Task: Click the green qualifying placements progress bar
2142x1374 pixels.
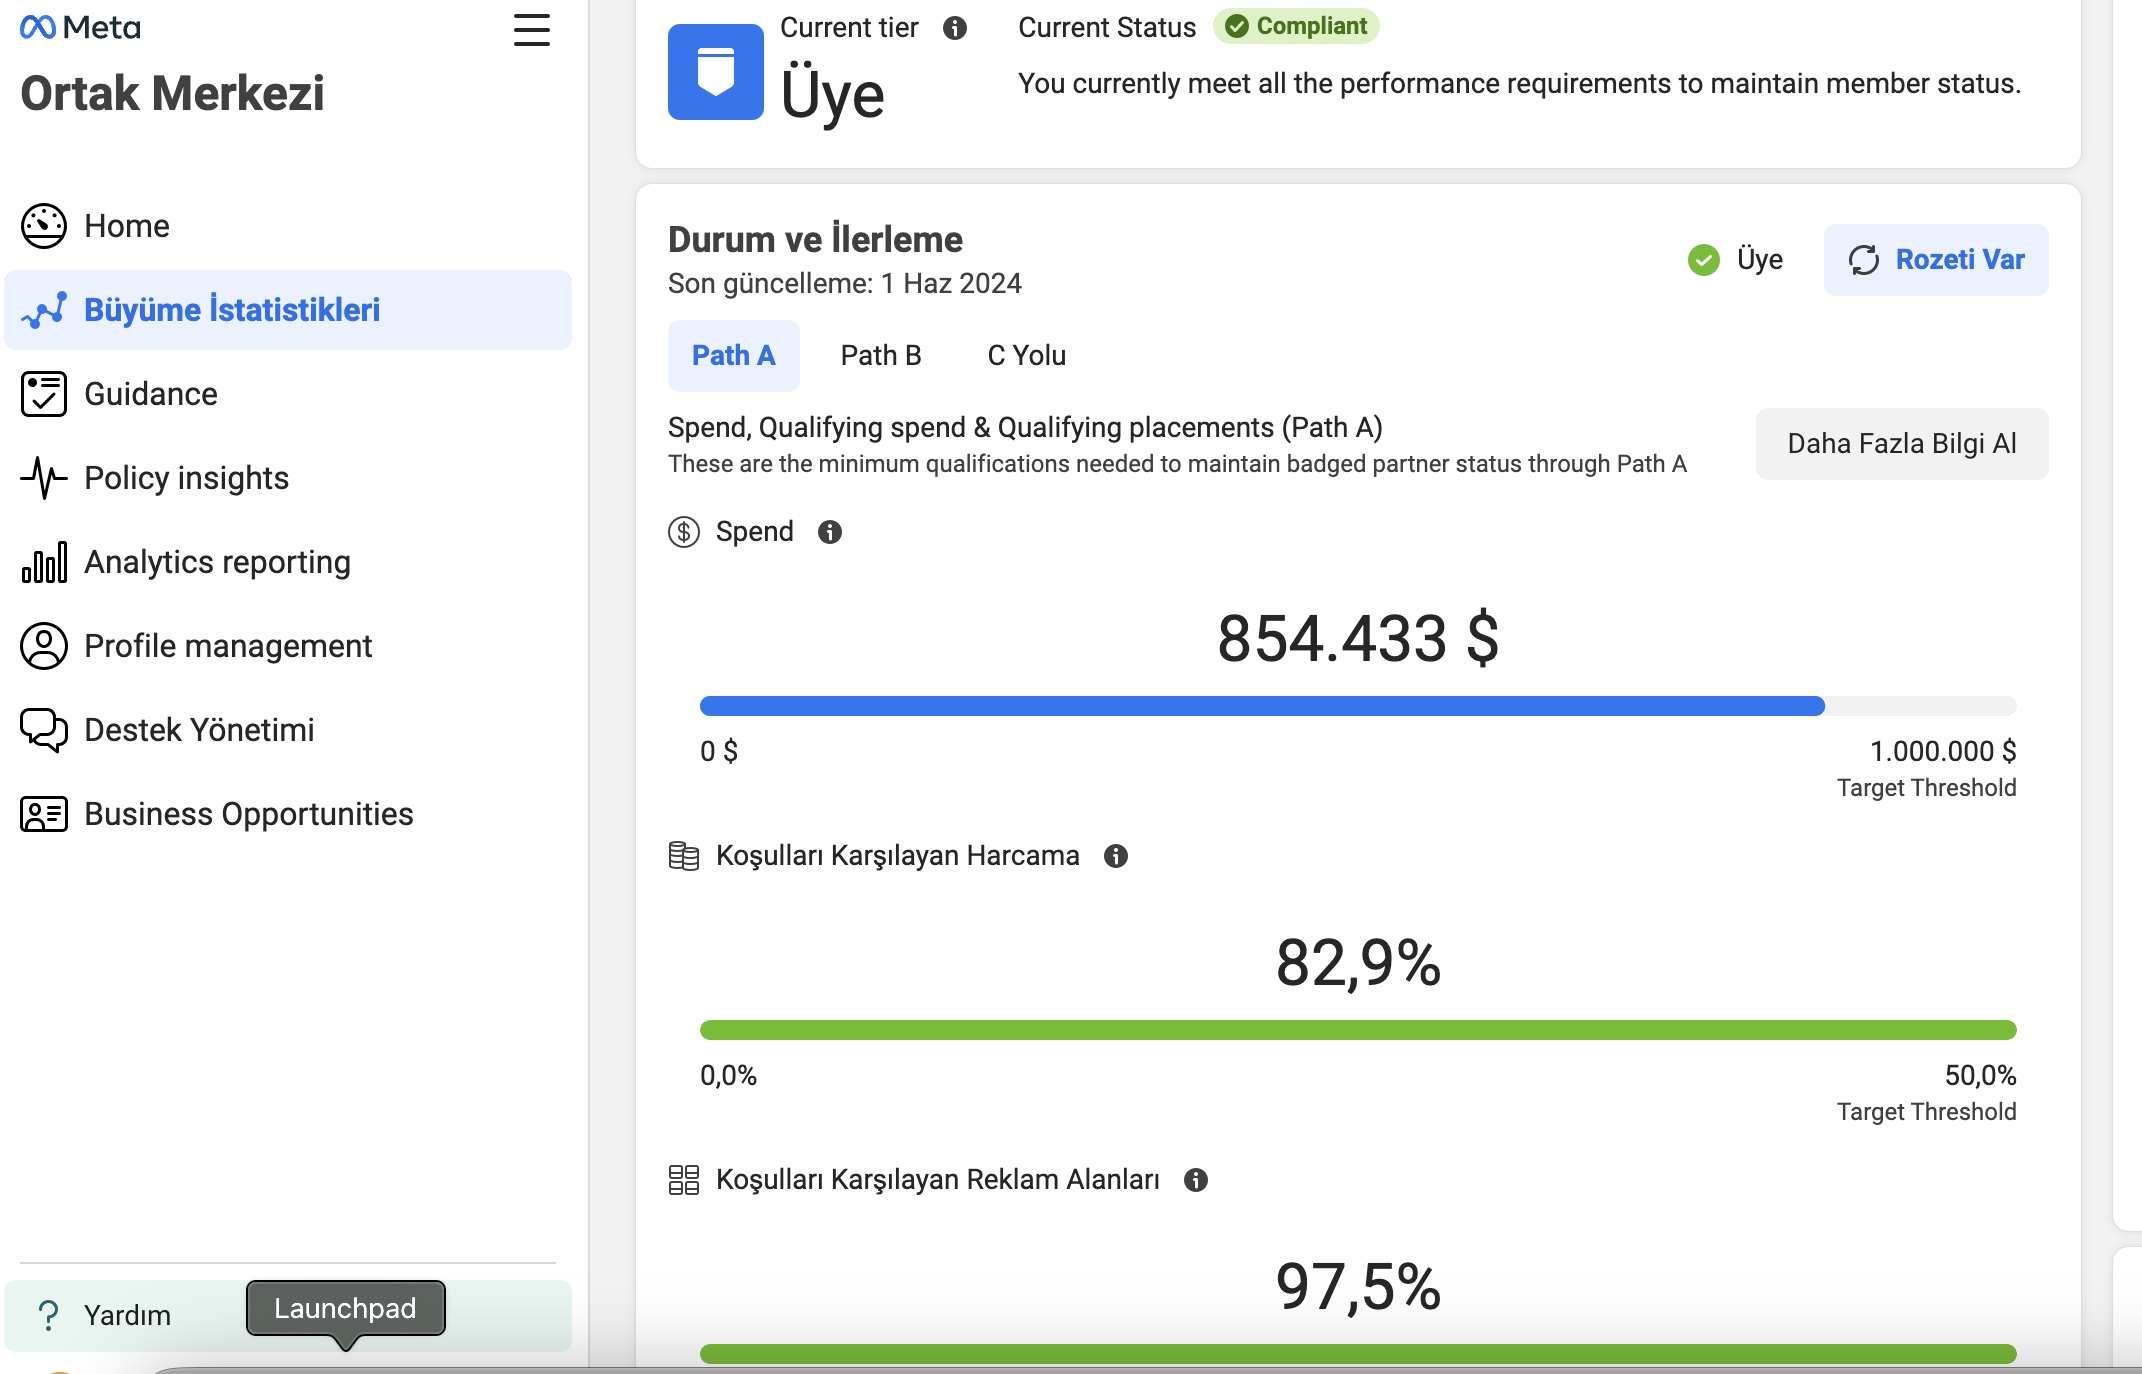Action: pyautogui.click(x=1358, y=1354)
